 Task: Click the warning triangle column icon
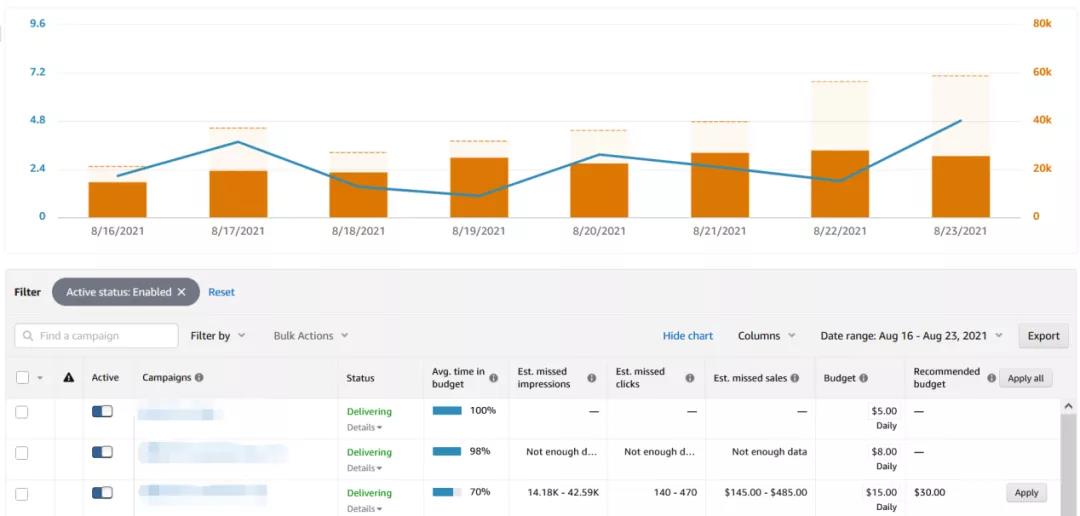point(69,378)
